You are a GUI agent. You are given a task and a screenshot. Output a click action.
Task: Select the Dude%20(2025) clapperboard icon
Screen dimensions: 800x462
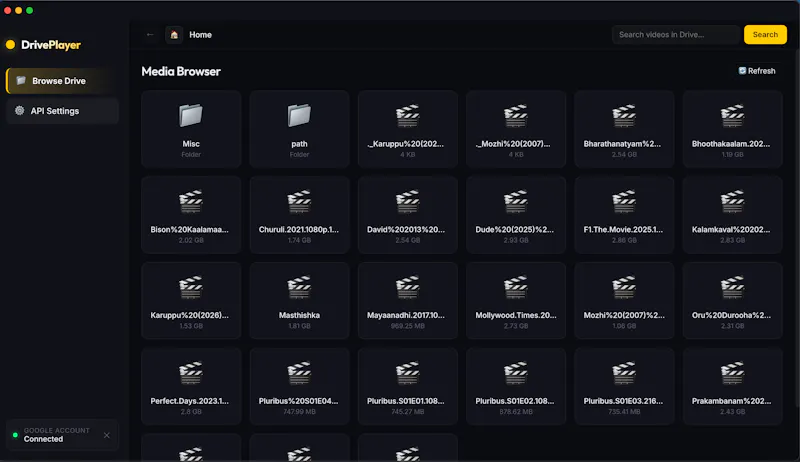click(x=516, y=201)
